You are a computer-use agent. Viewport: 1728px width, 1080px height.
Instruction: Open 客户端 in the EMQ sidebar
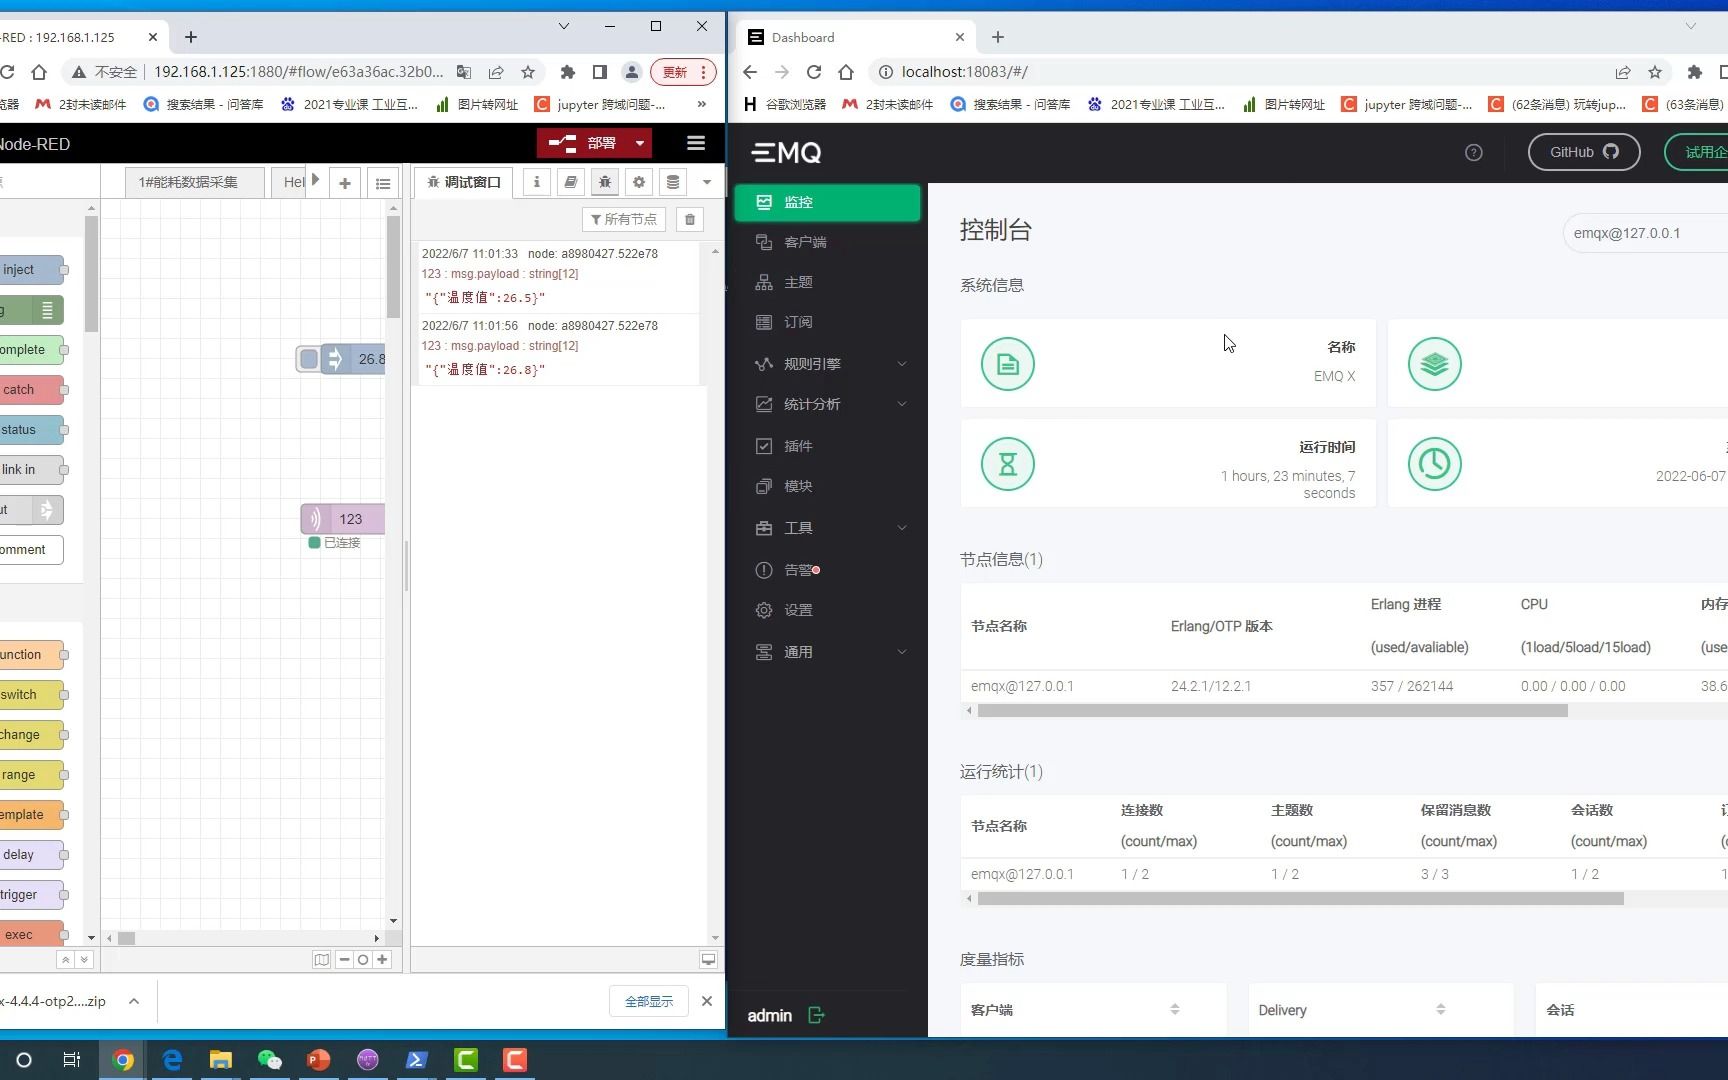click(x=827, y=242)
